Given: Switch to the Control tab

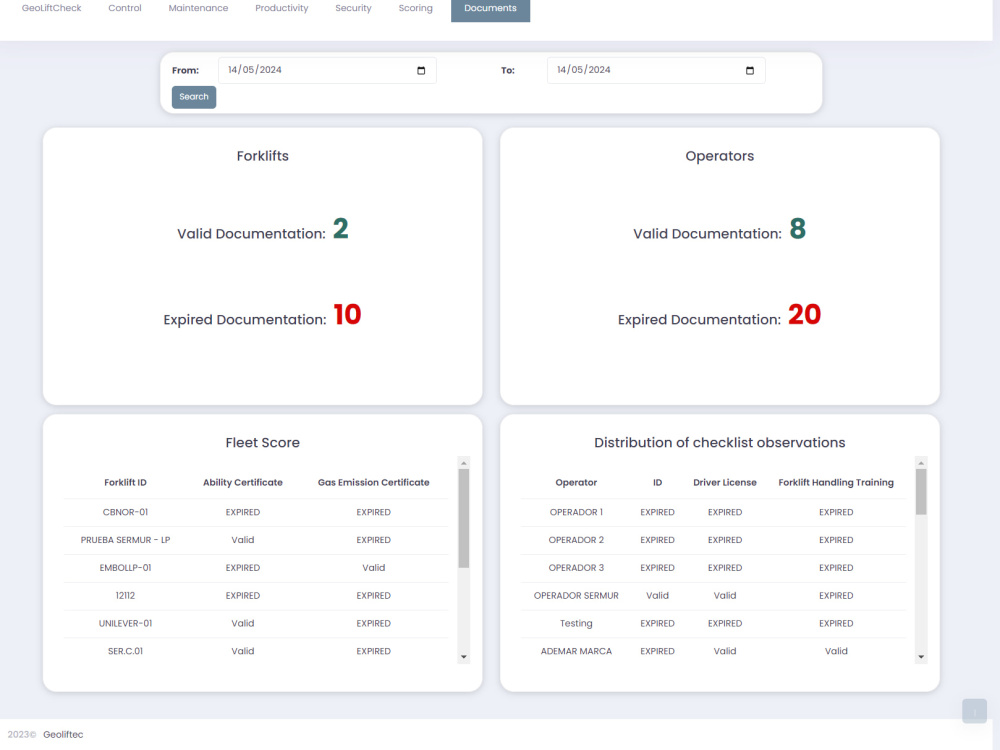Looking at the screenshot, I should tap(125, 8).
